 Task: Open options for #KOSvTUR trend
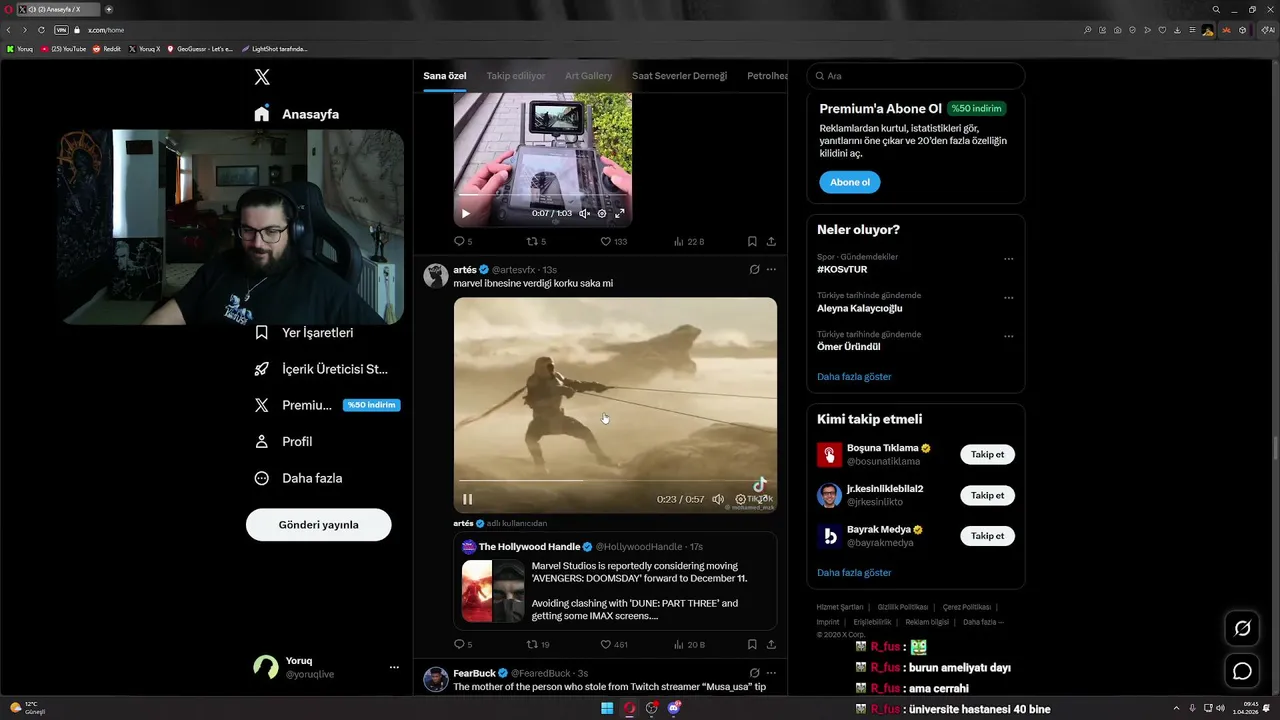pos(1008,259)
